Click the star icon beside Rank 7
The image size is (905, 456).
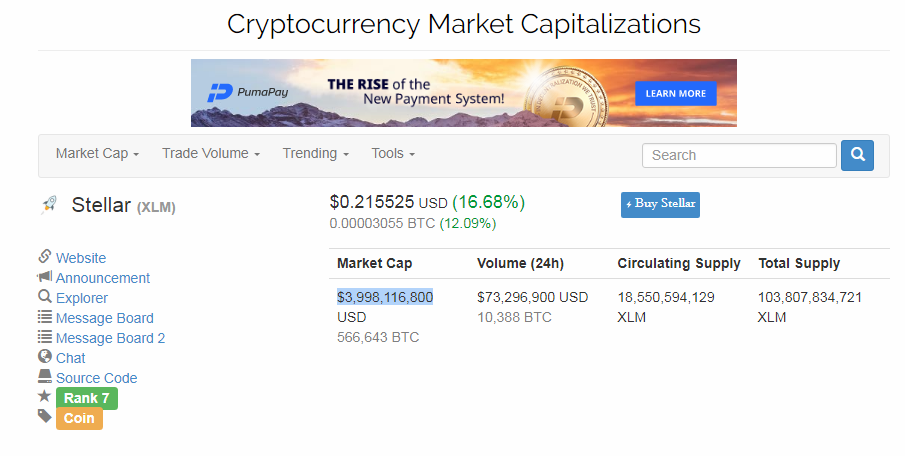45,397
